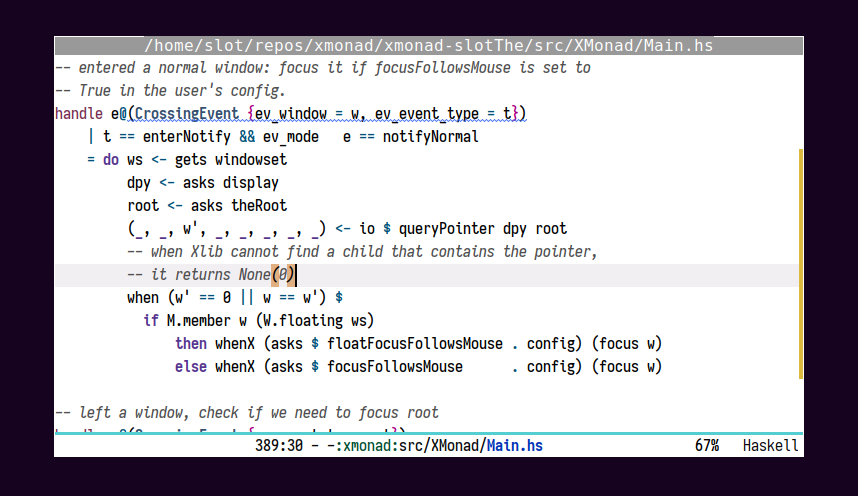Click the Haskell major mode indicator
Image resolution: width=858 pixels, height=496 pixels.
click(x=770, y=446)
